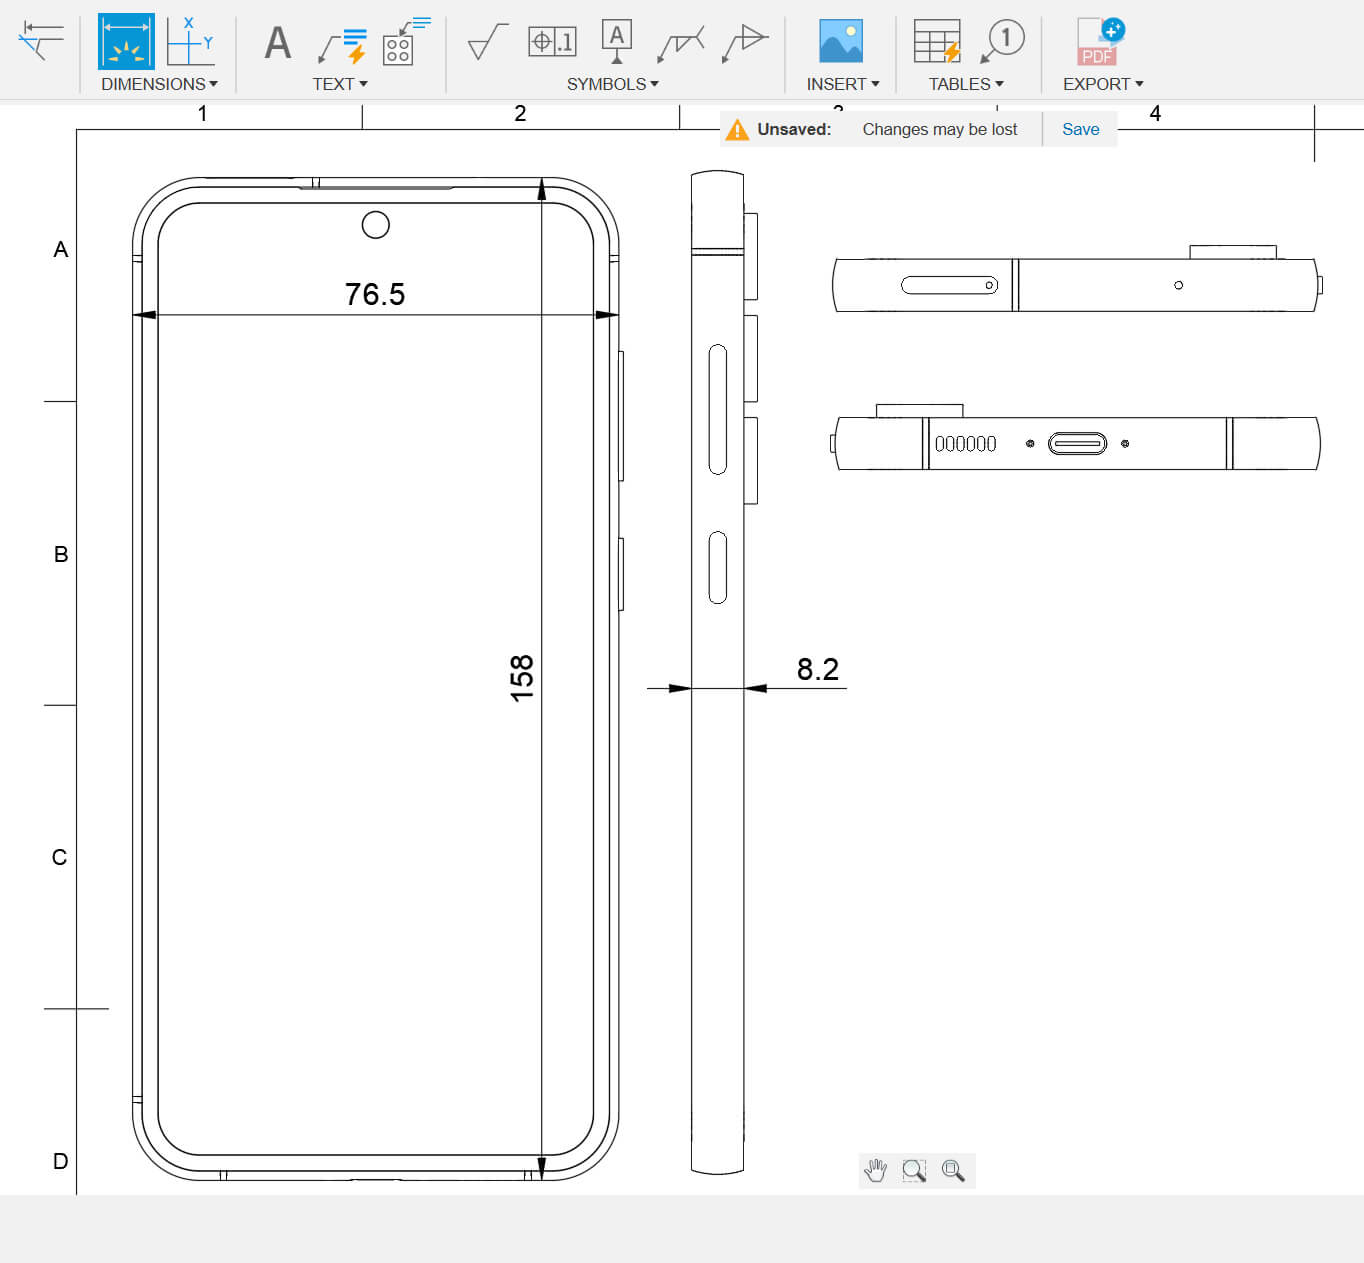Screen dimensions: 1364x1263
Task: Expand the SYMBOLS dropdown menu
Action: point(612,84)
